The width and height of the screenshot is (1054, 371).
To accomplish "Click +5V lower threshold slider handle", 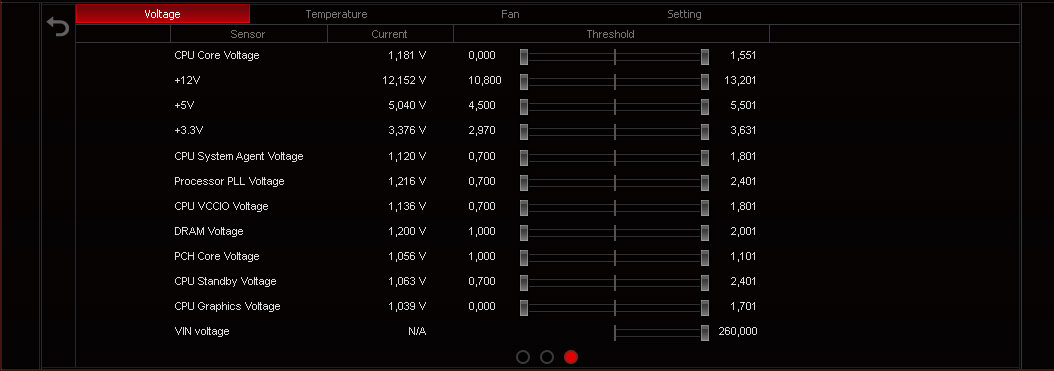I will tap(524, 107).
